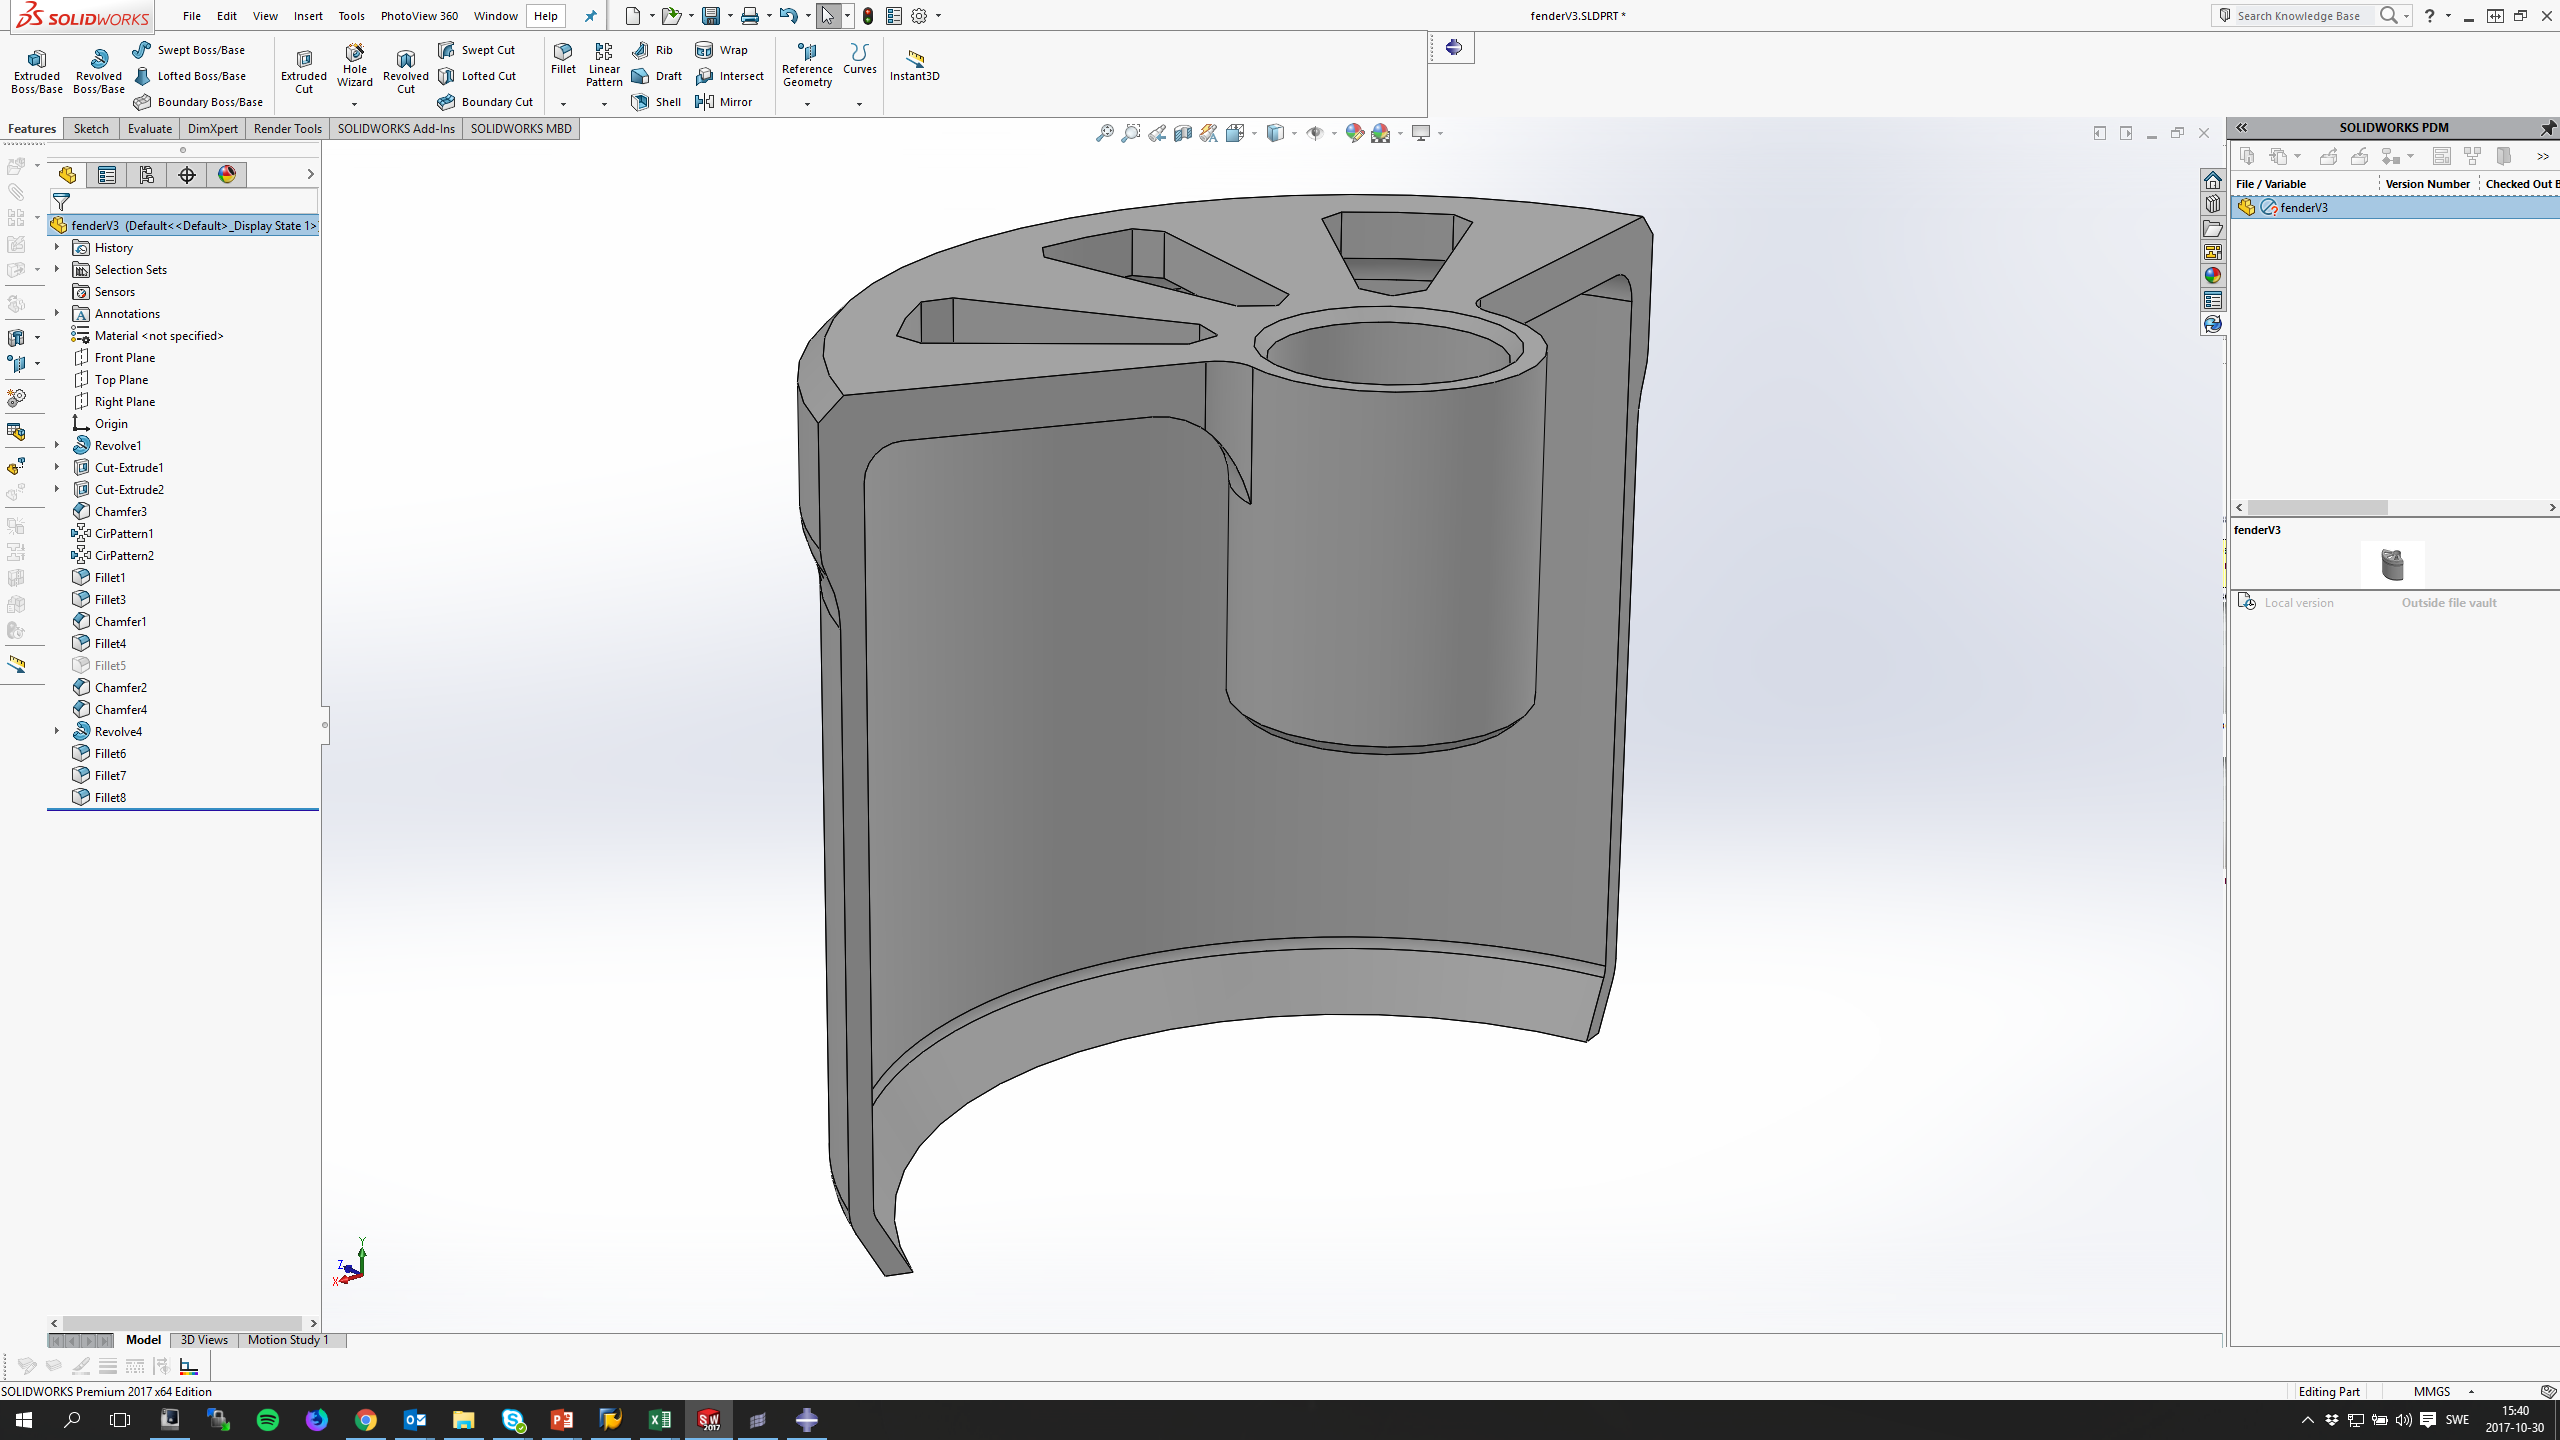Open Edit Appearance in viewport toolbar
2560x1440 pixels.
tap(1354, 133)
